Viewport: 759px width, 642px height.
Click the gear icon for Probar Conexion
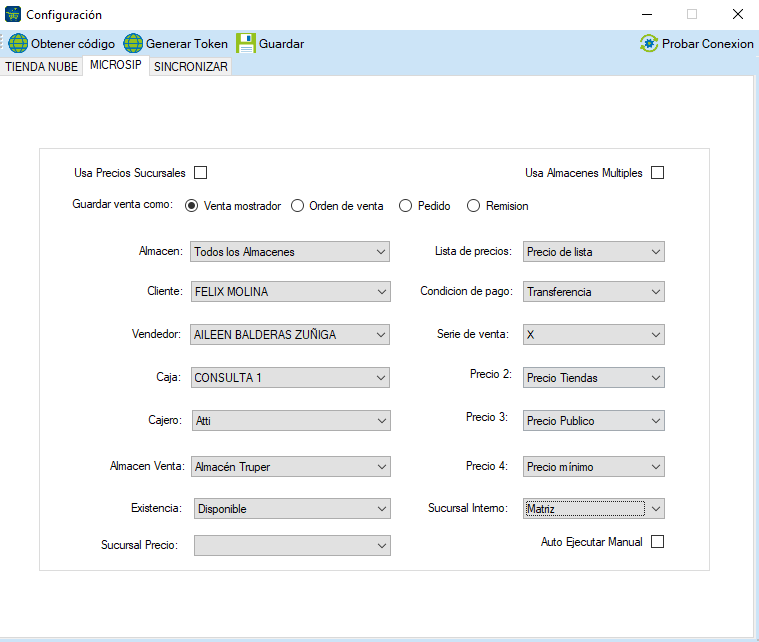pyautogui.click(x=649, y=44)
